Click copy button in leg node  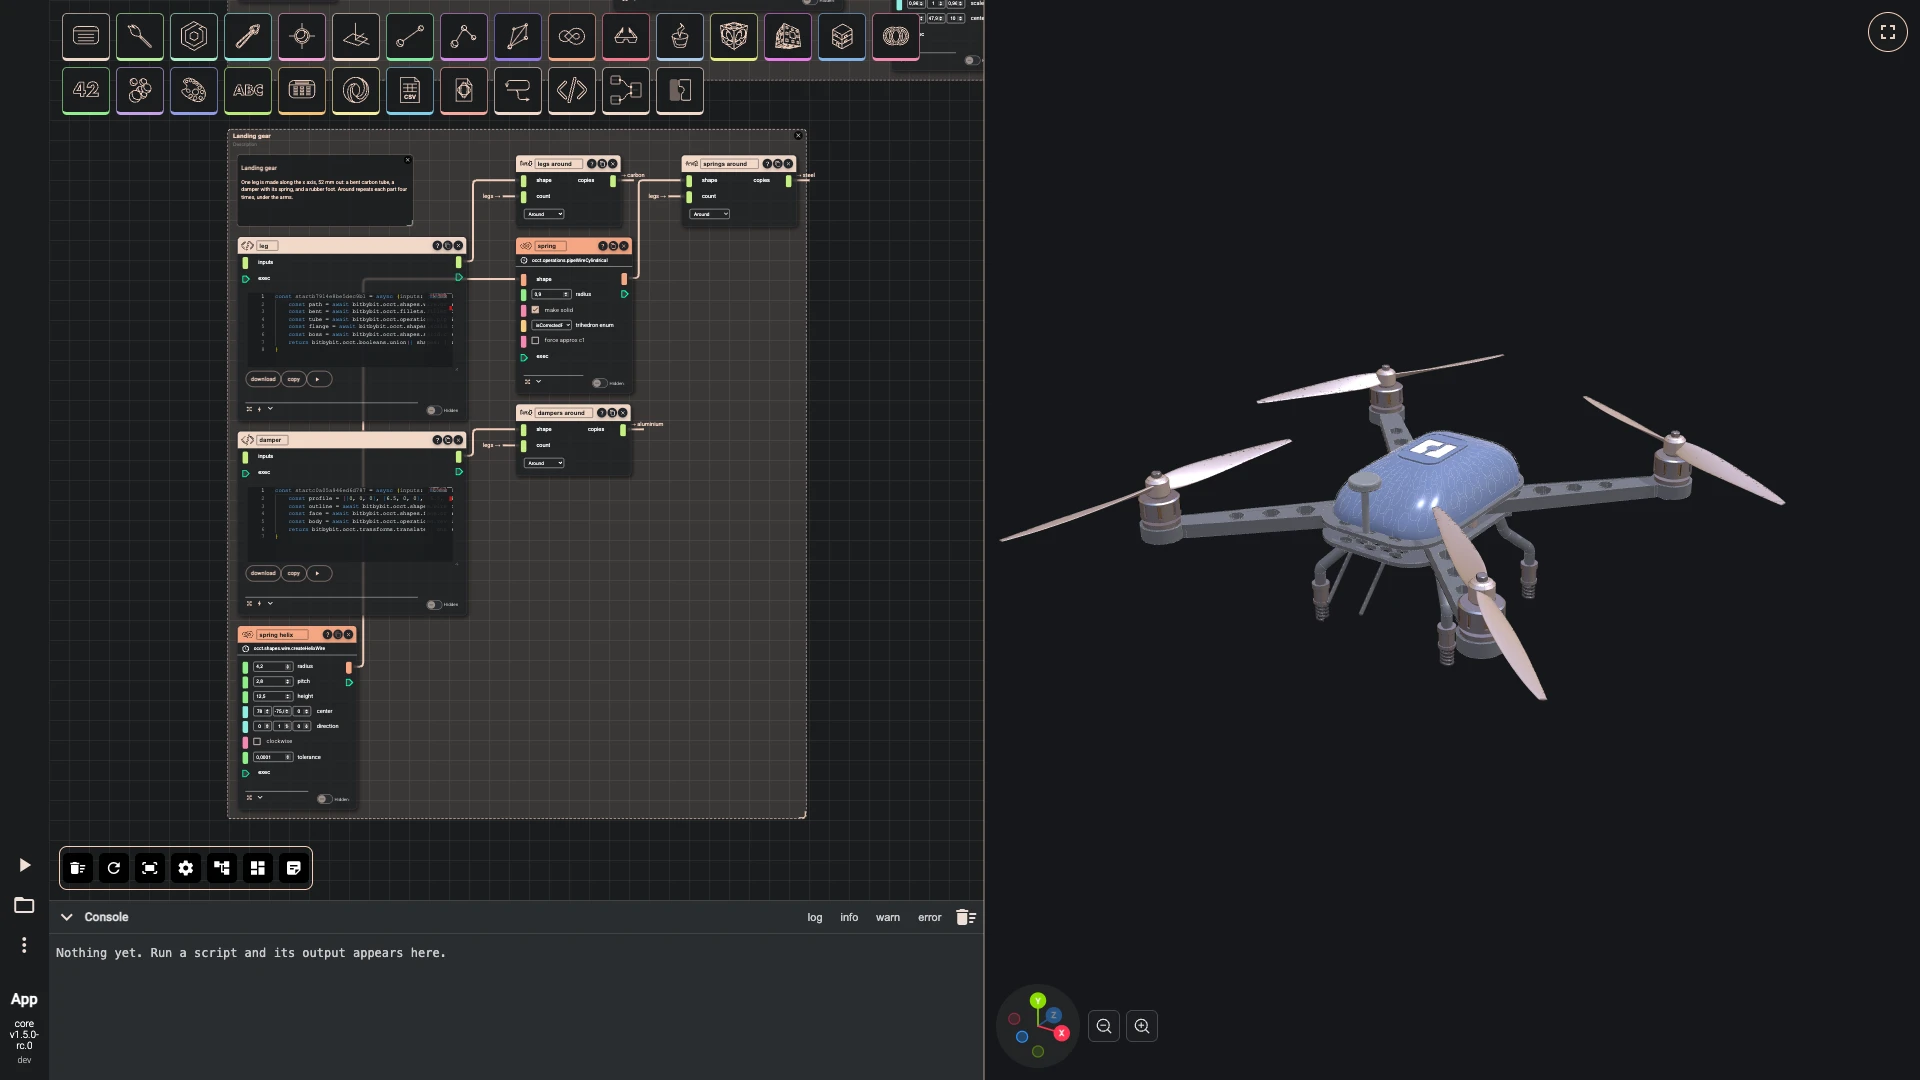tap(294, 379)
